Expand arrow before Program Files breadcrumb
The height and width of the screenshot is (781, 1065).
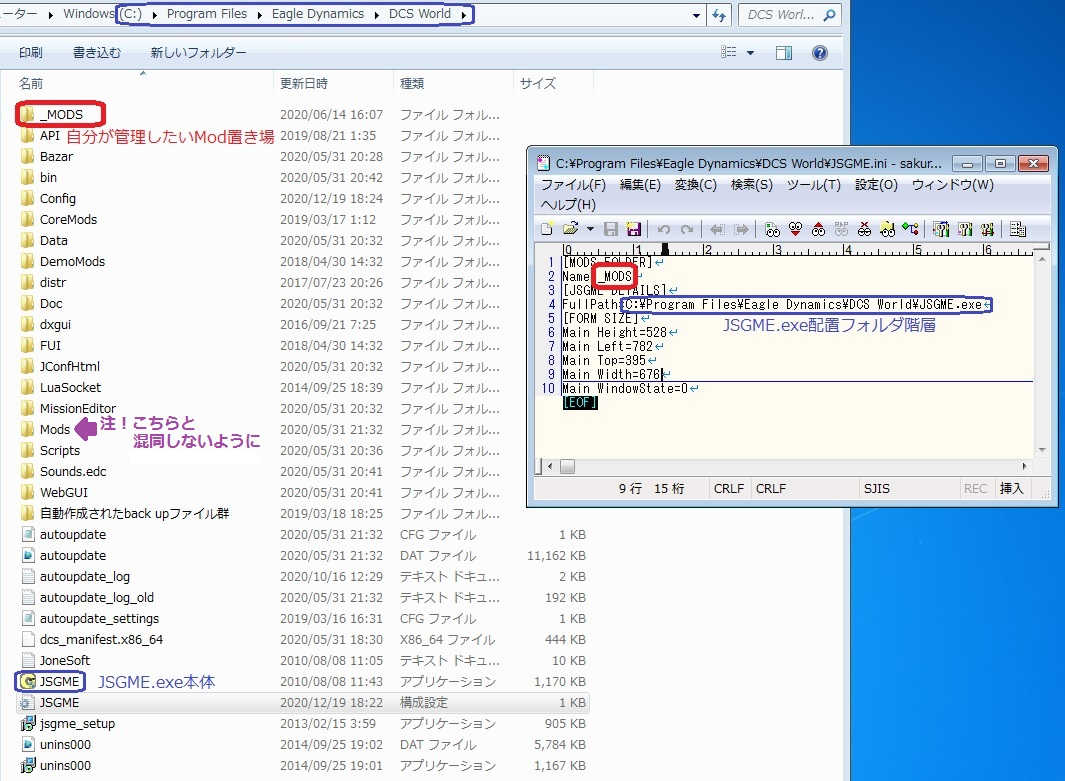[x=154, y=14]
